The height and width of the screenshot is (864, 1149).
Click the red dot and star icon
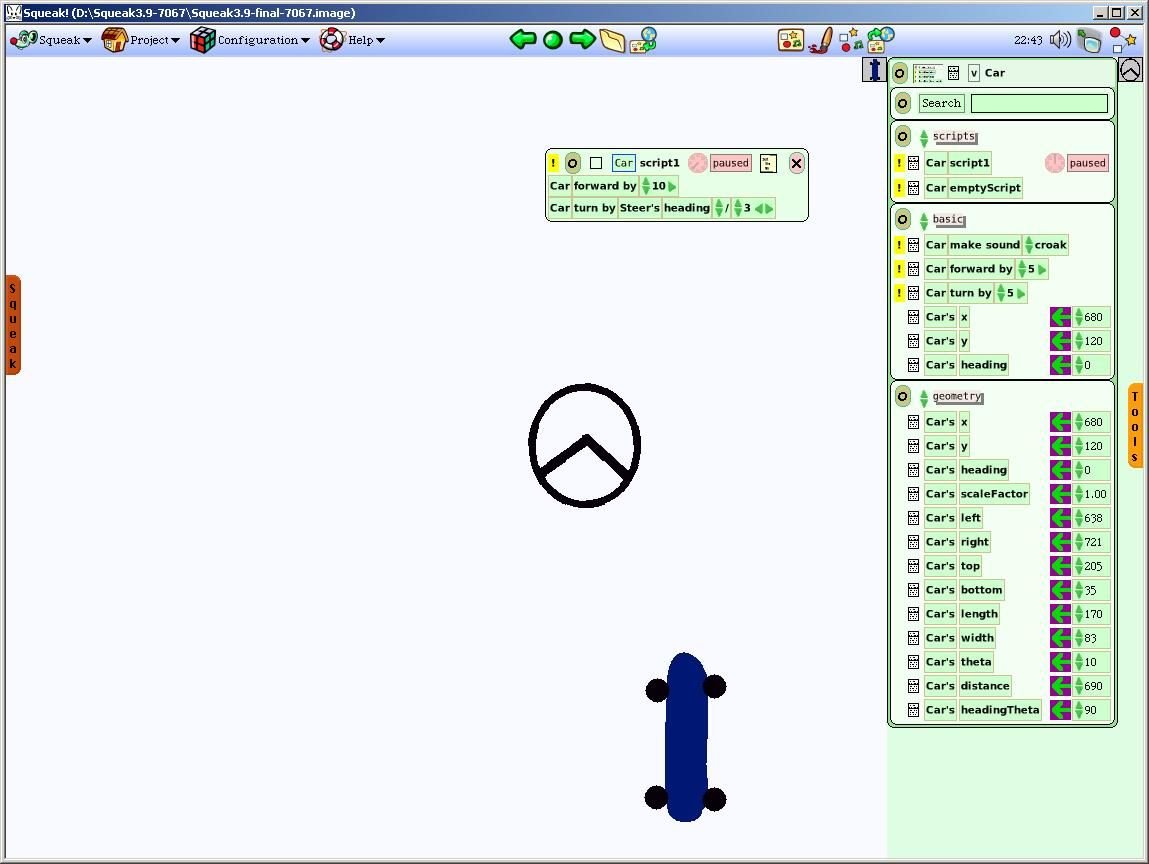click(1122, 40)
